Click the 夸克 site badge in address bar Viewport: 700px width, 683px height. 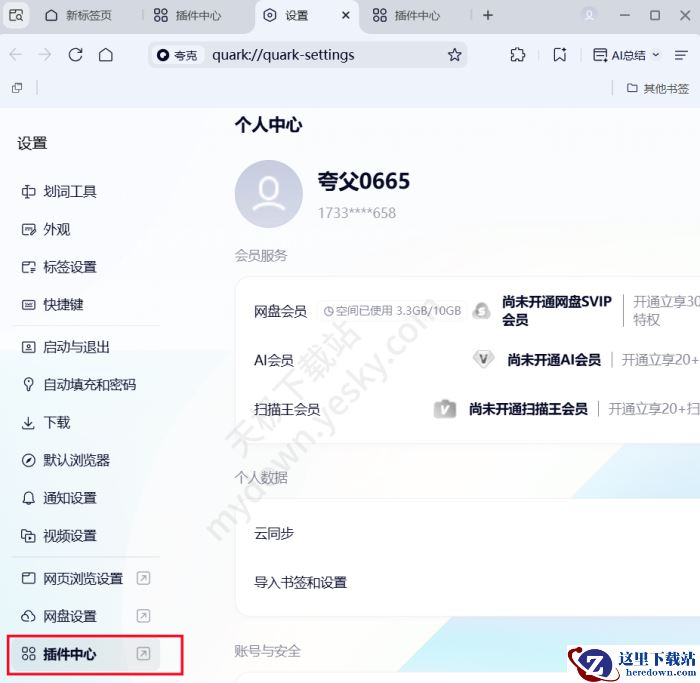(177, 55)
